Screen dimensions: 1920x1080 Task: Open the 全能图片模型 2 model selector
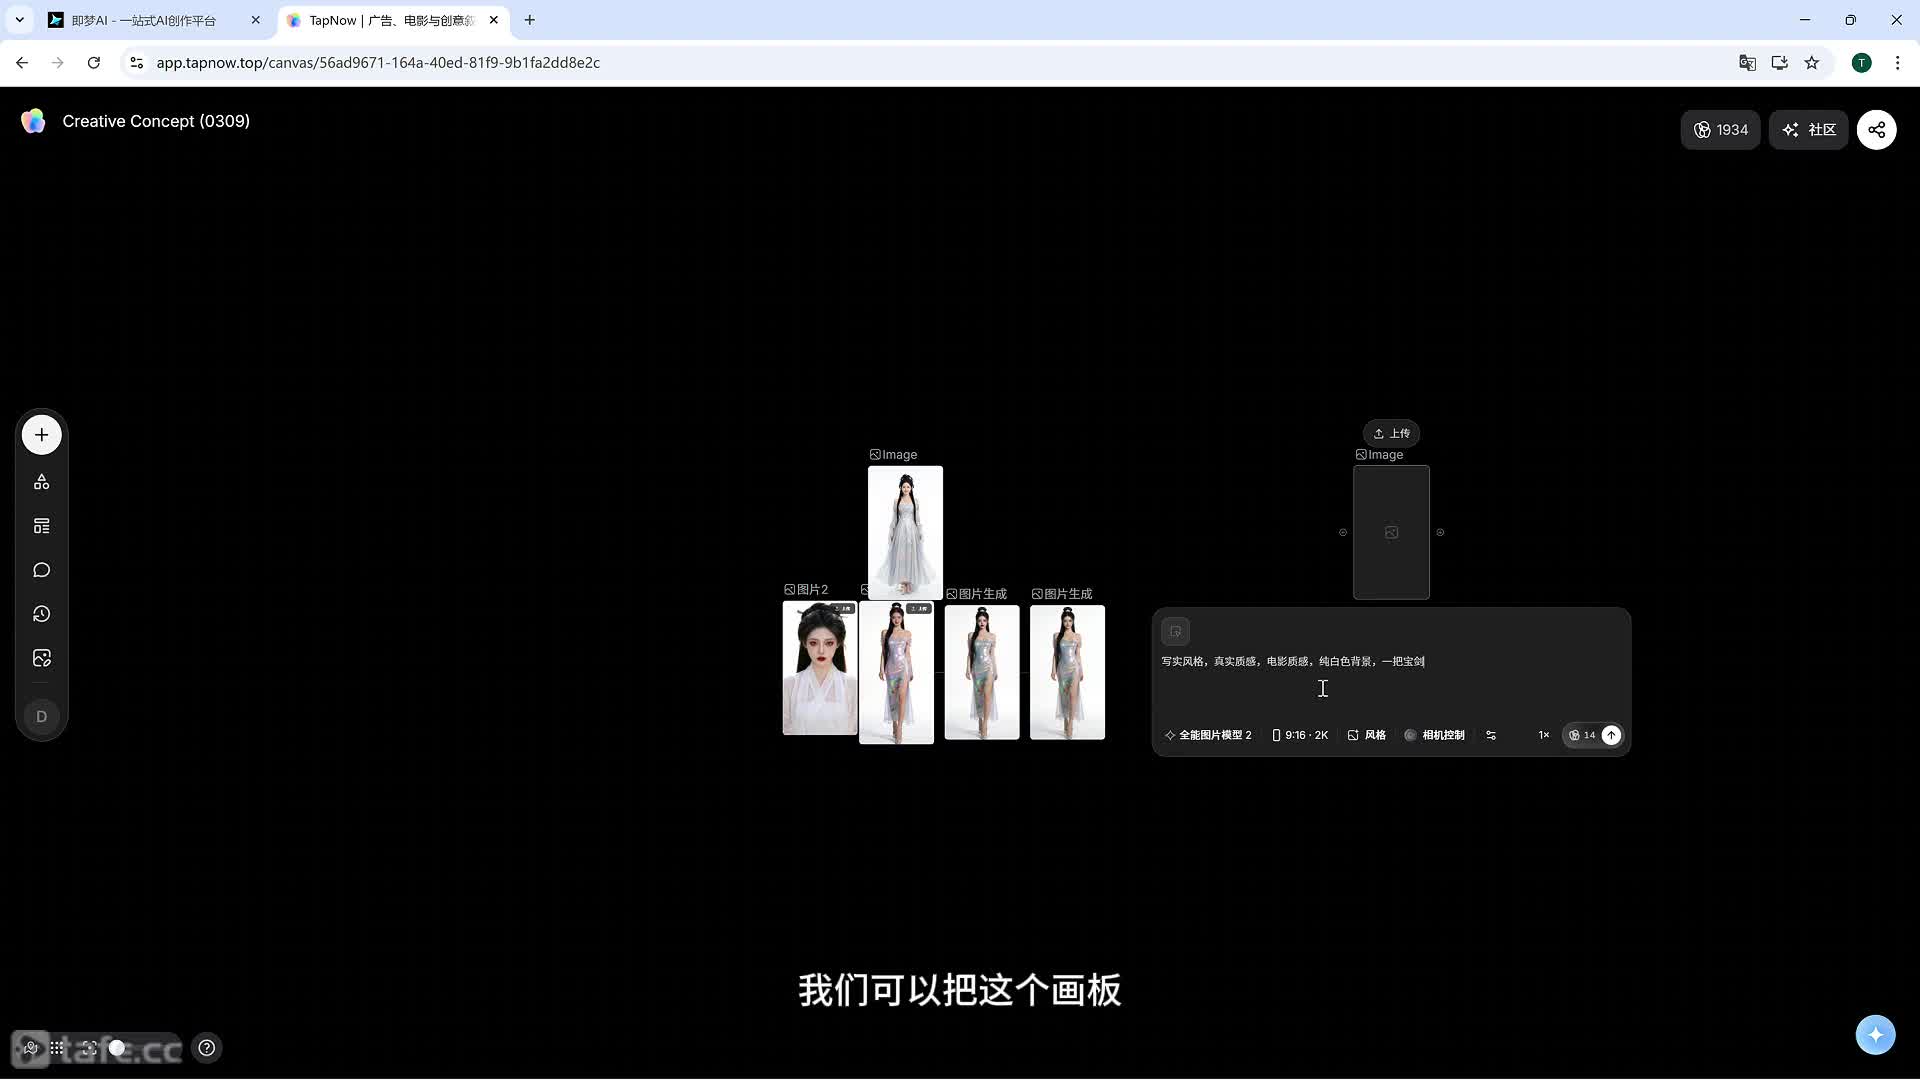point(1208,735)
